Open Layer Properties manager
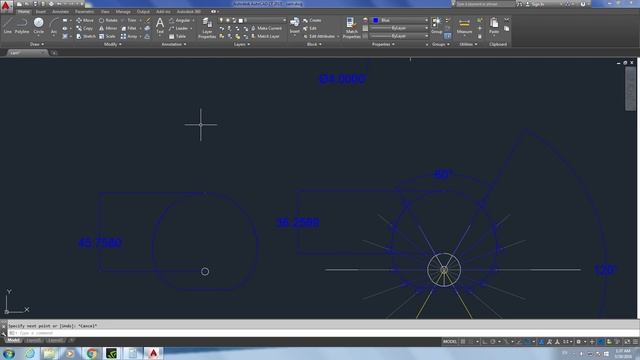Image resolution: width=640 pixels, height=360 pixels. (x=207, y=28)
